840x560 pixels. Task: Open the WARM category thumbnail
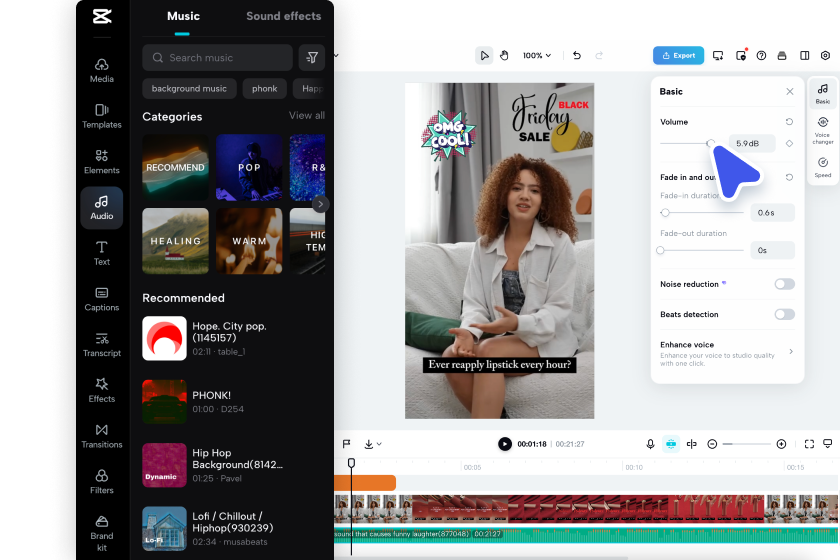point(249,241)
